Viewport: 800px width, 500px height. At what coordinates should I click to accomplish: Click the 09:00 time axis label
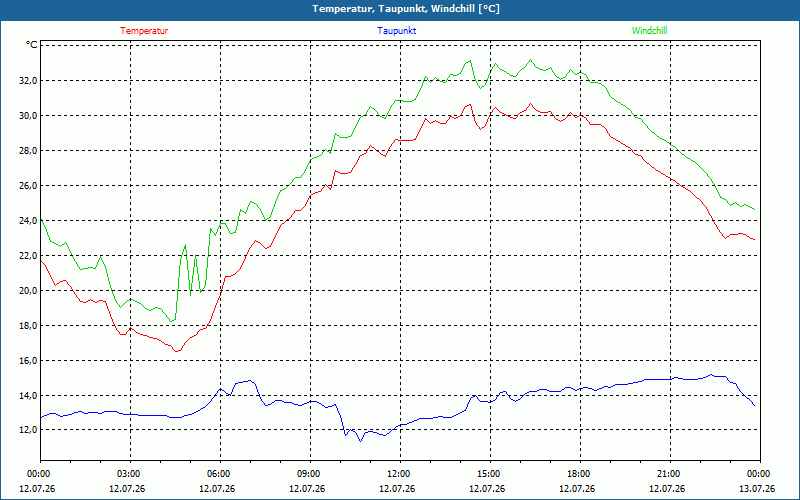pyautogui.click(x=309, y=474)
